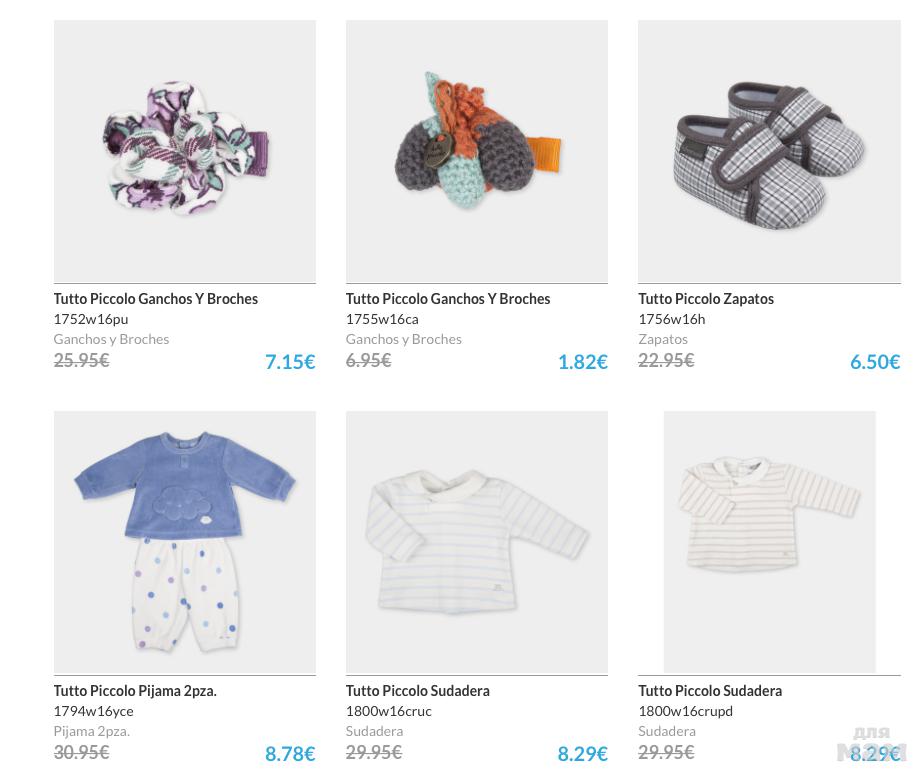922x776 pixels.
Task: Open the blue-striped sweatshirt image
Action: pyautogui.click(x=477, y=541)
